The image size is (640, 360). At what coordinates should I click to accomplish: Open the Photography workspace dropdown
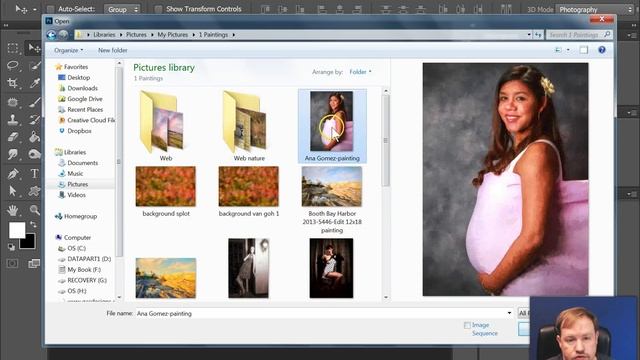[596, 9]
